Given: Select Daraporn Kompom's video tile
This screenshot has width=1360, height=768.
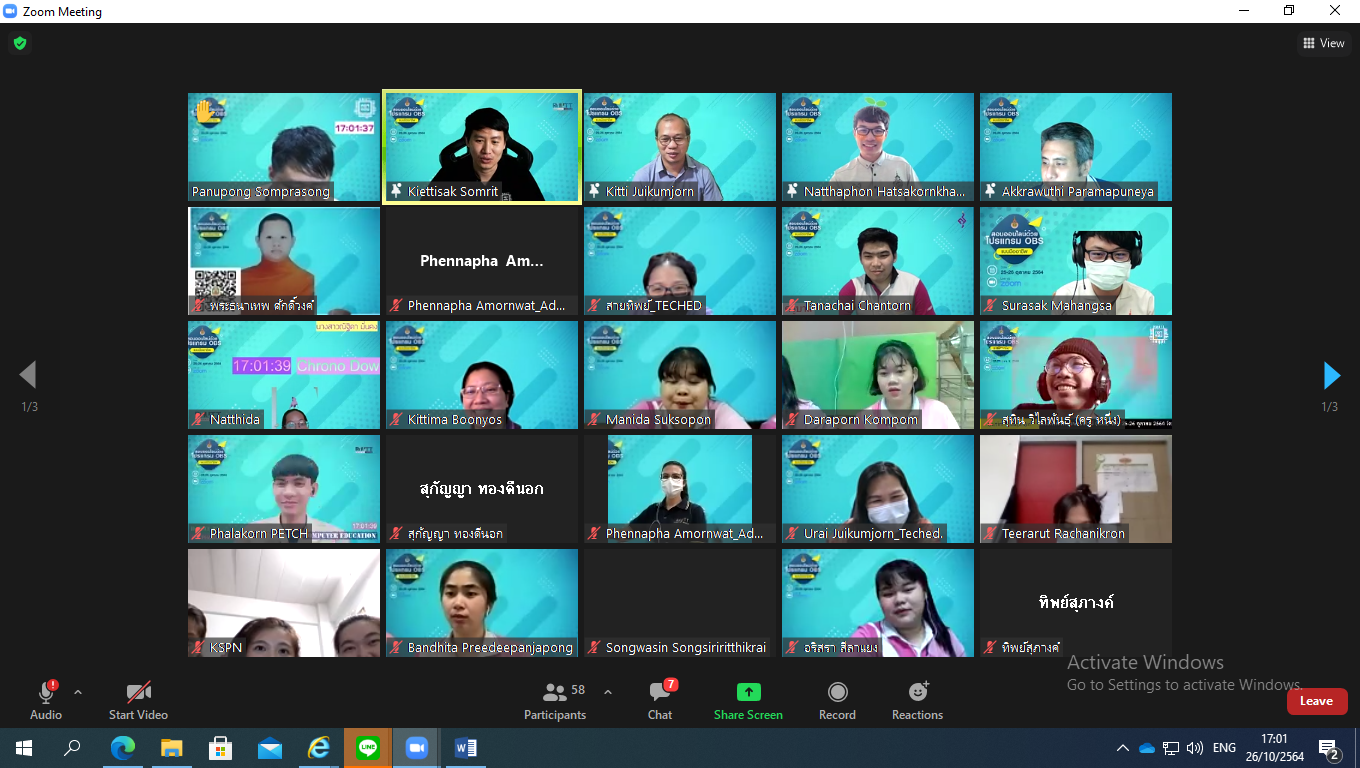Looking at the screenshot, I should click(x=878, y=375).
